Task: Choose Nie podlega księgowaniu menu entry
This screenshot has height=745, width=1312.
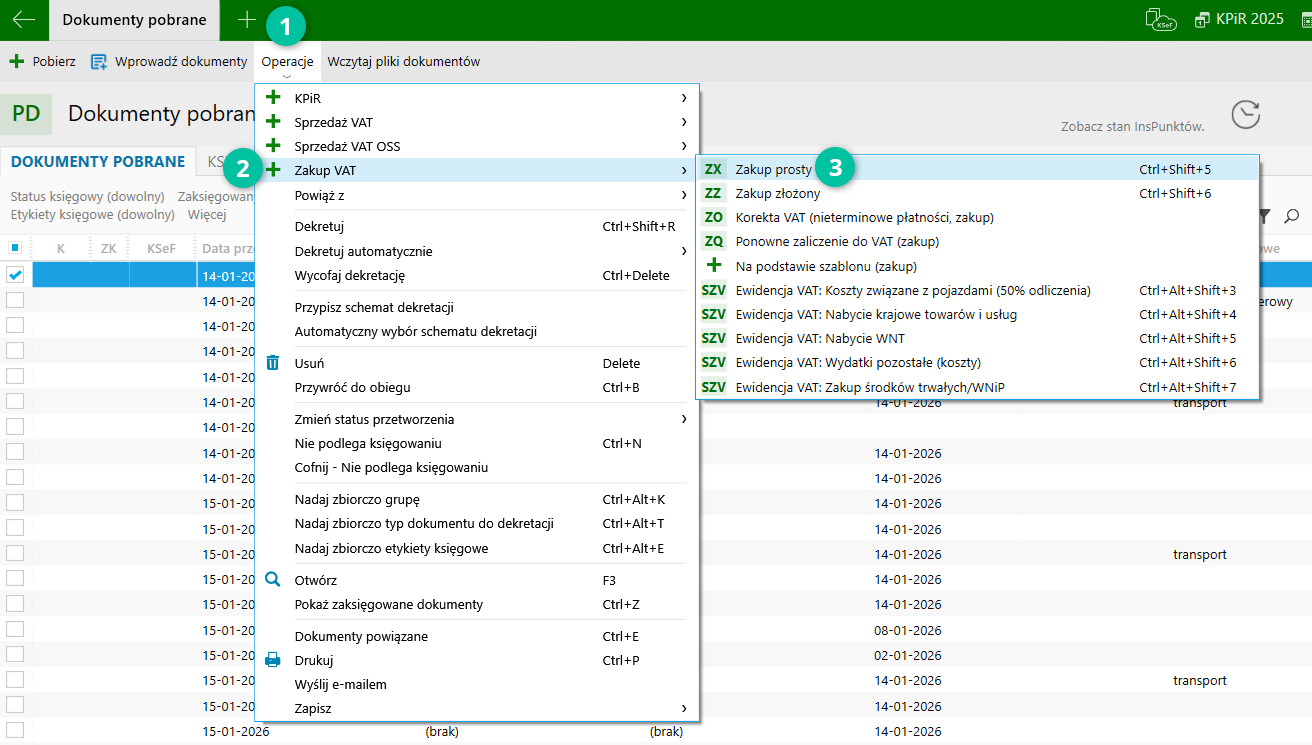Action: 368,443
